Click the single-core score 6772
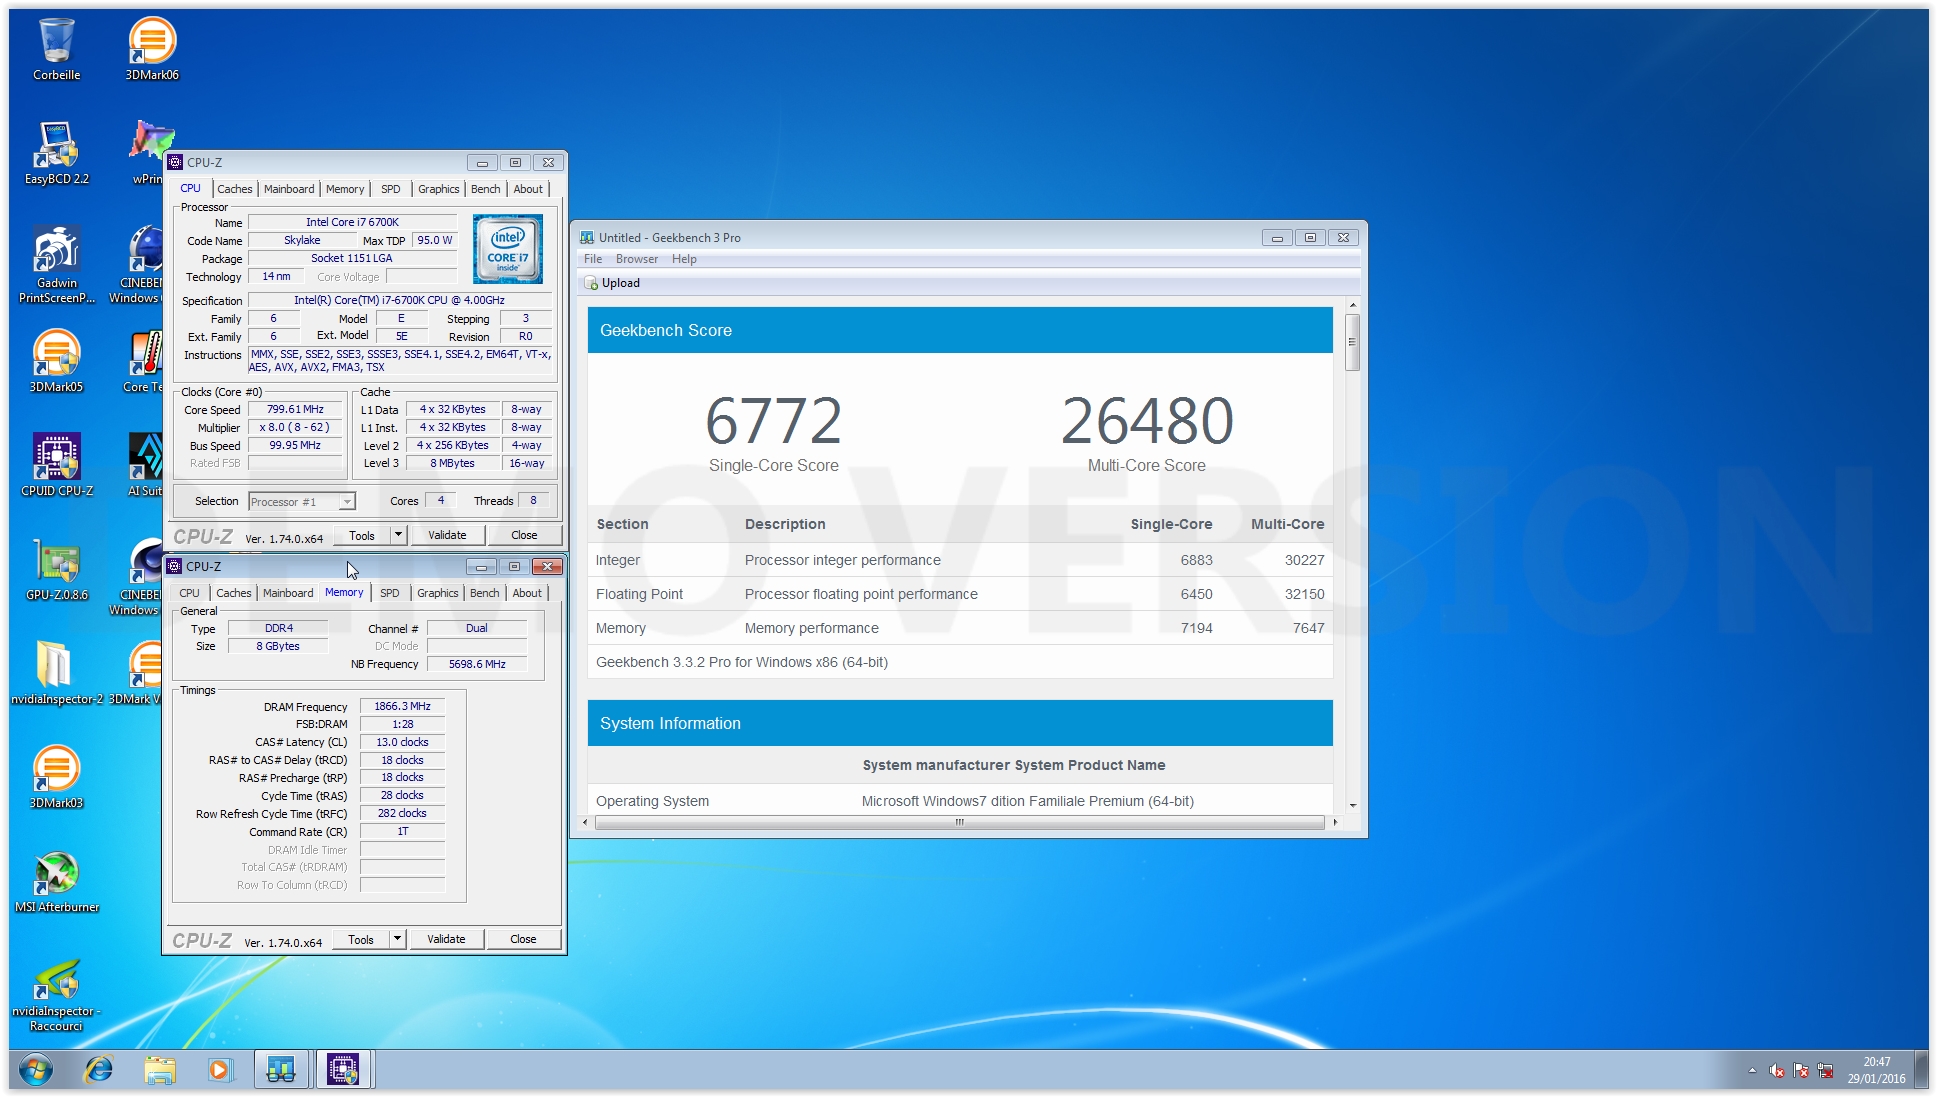The height and width of the screenshot is (1097, 1937). tap(773, 421)
